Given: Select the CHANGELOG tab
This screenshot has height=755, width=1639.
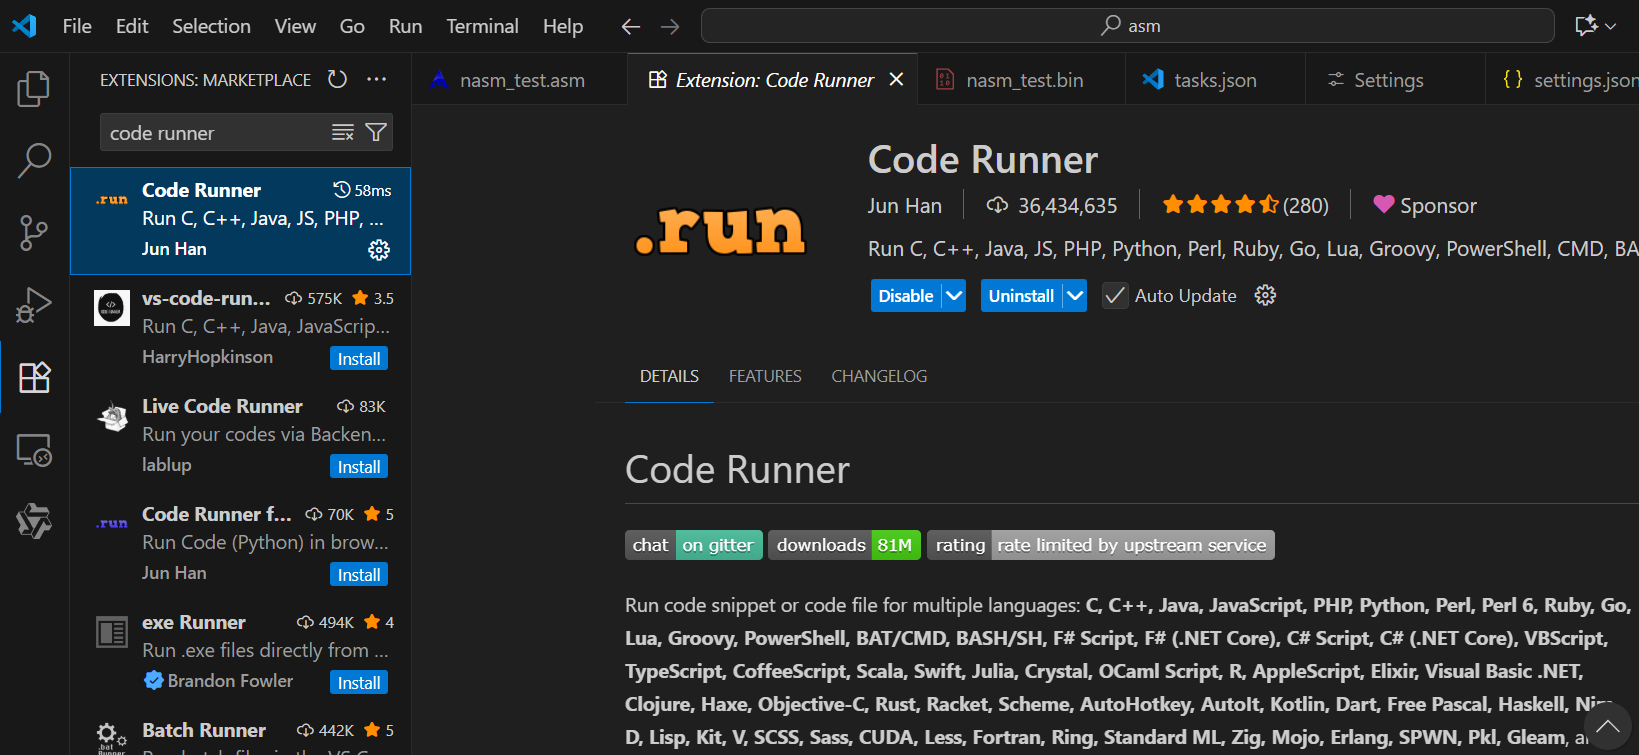Looking at the screenshot, I should [879, 376].
